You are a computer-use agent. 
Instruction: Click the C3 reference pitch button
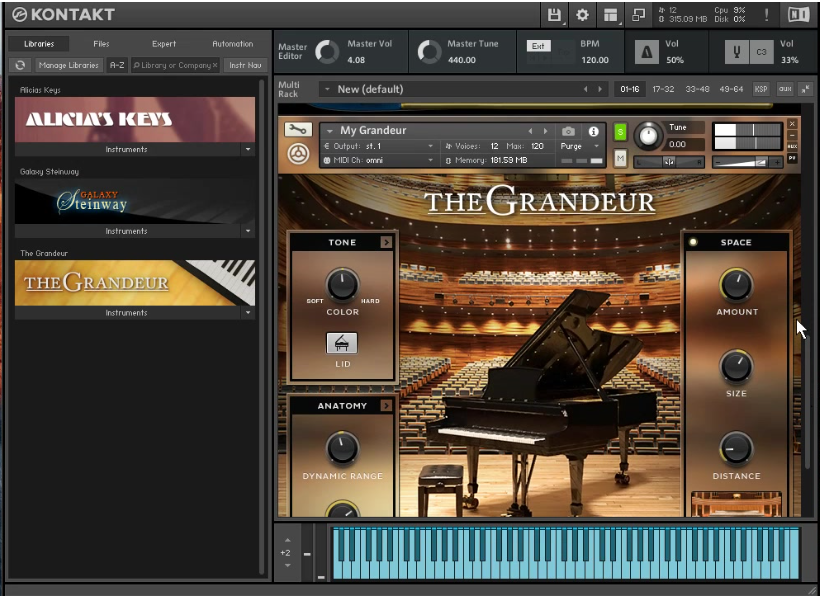point(761,52)
